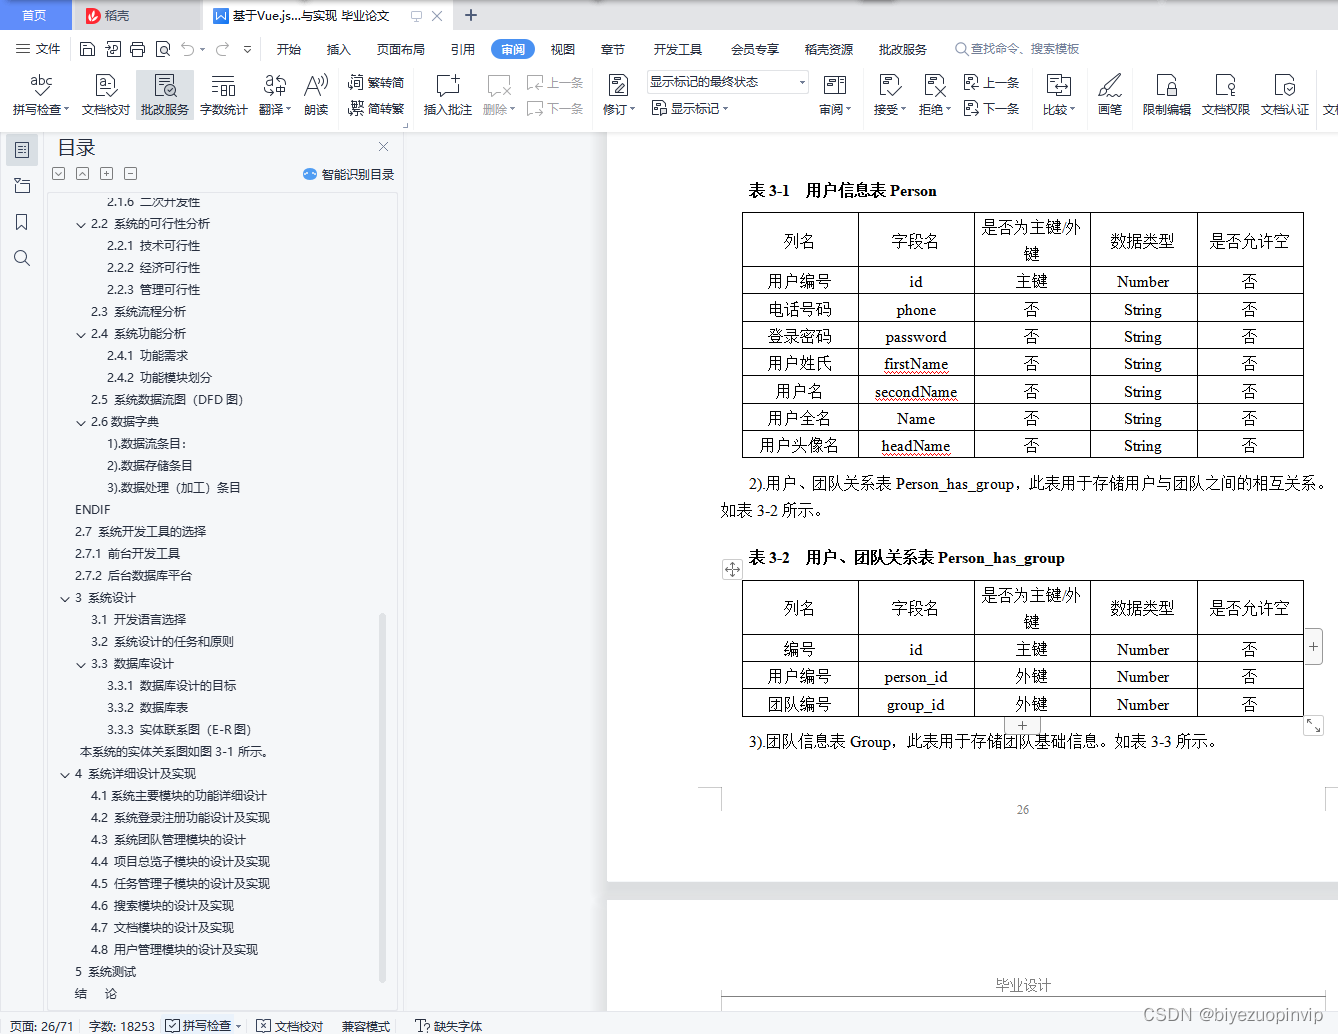Collapse the 3 系统设计 outline node
This screenshot has height=1034, width=1338.
click(x=65, y=599)
